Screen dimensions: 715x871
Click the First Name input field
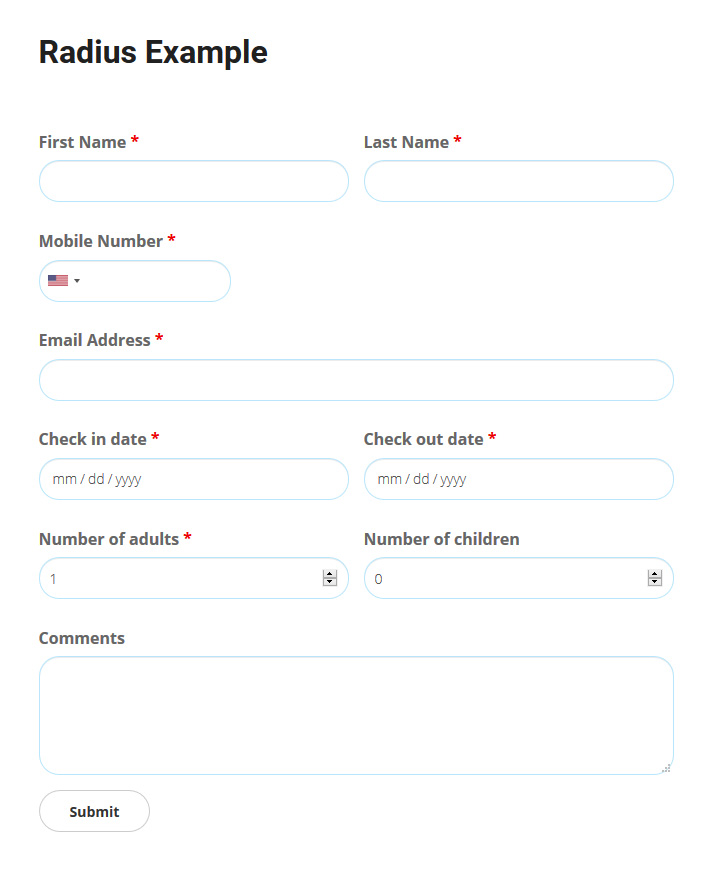pos(193,181)
